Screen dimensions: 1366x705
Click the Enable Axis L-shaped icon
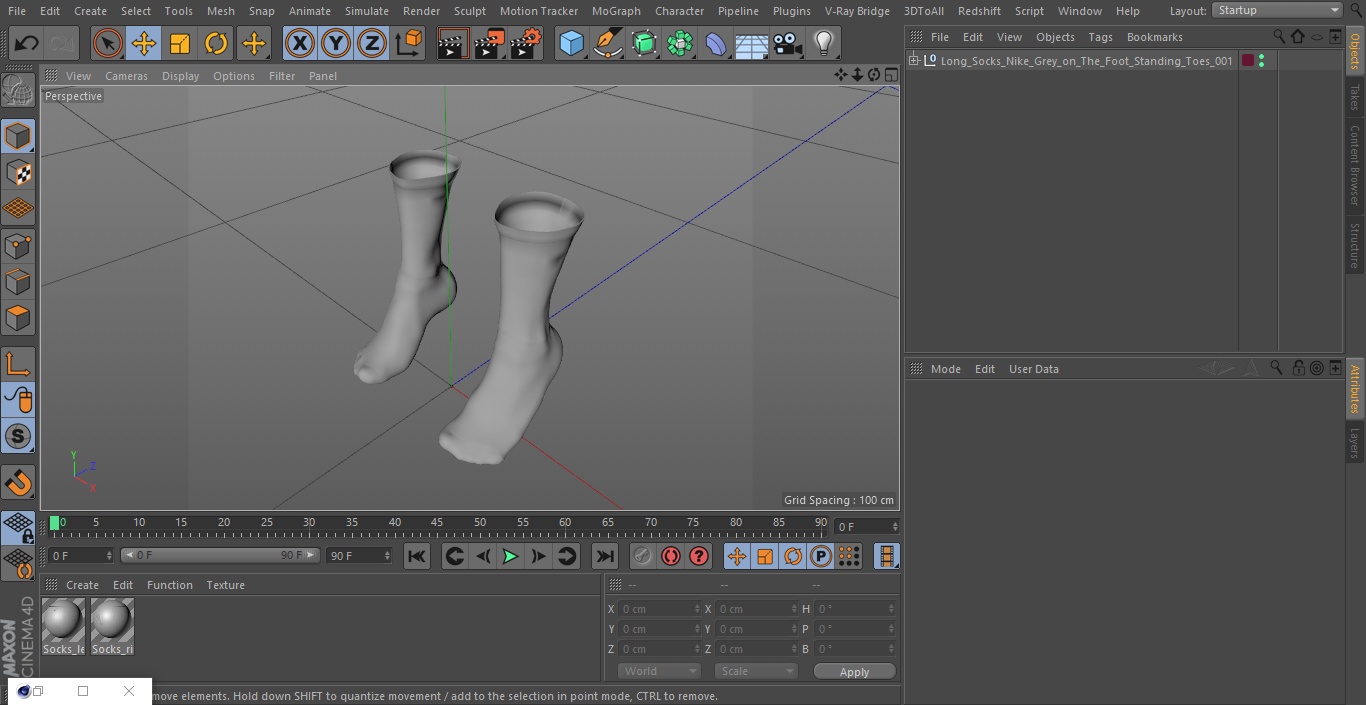click(x=18, y=364)
